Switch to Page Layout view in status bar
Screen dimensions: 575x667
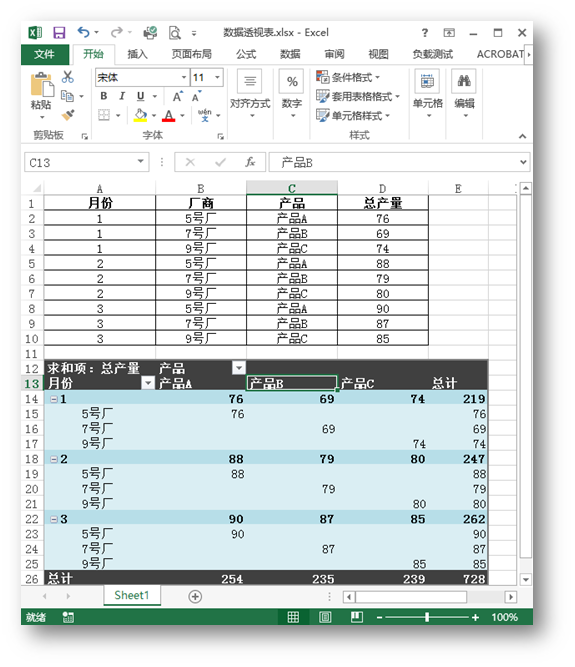tap(325, 617)
